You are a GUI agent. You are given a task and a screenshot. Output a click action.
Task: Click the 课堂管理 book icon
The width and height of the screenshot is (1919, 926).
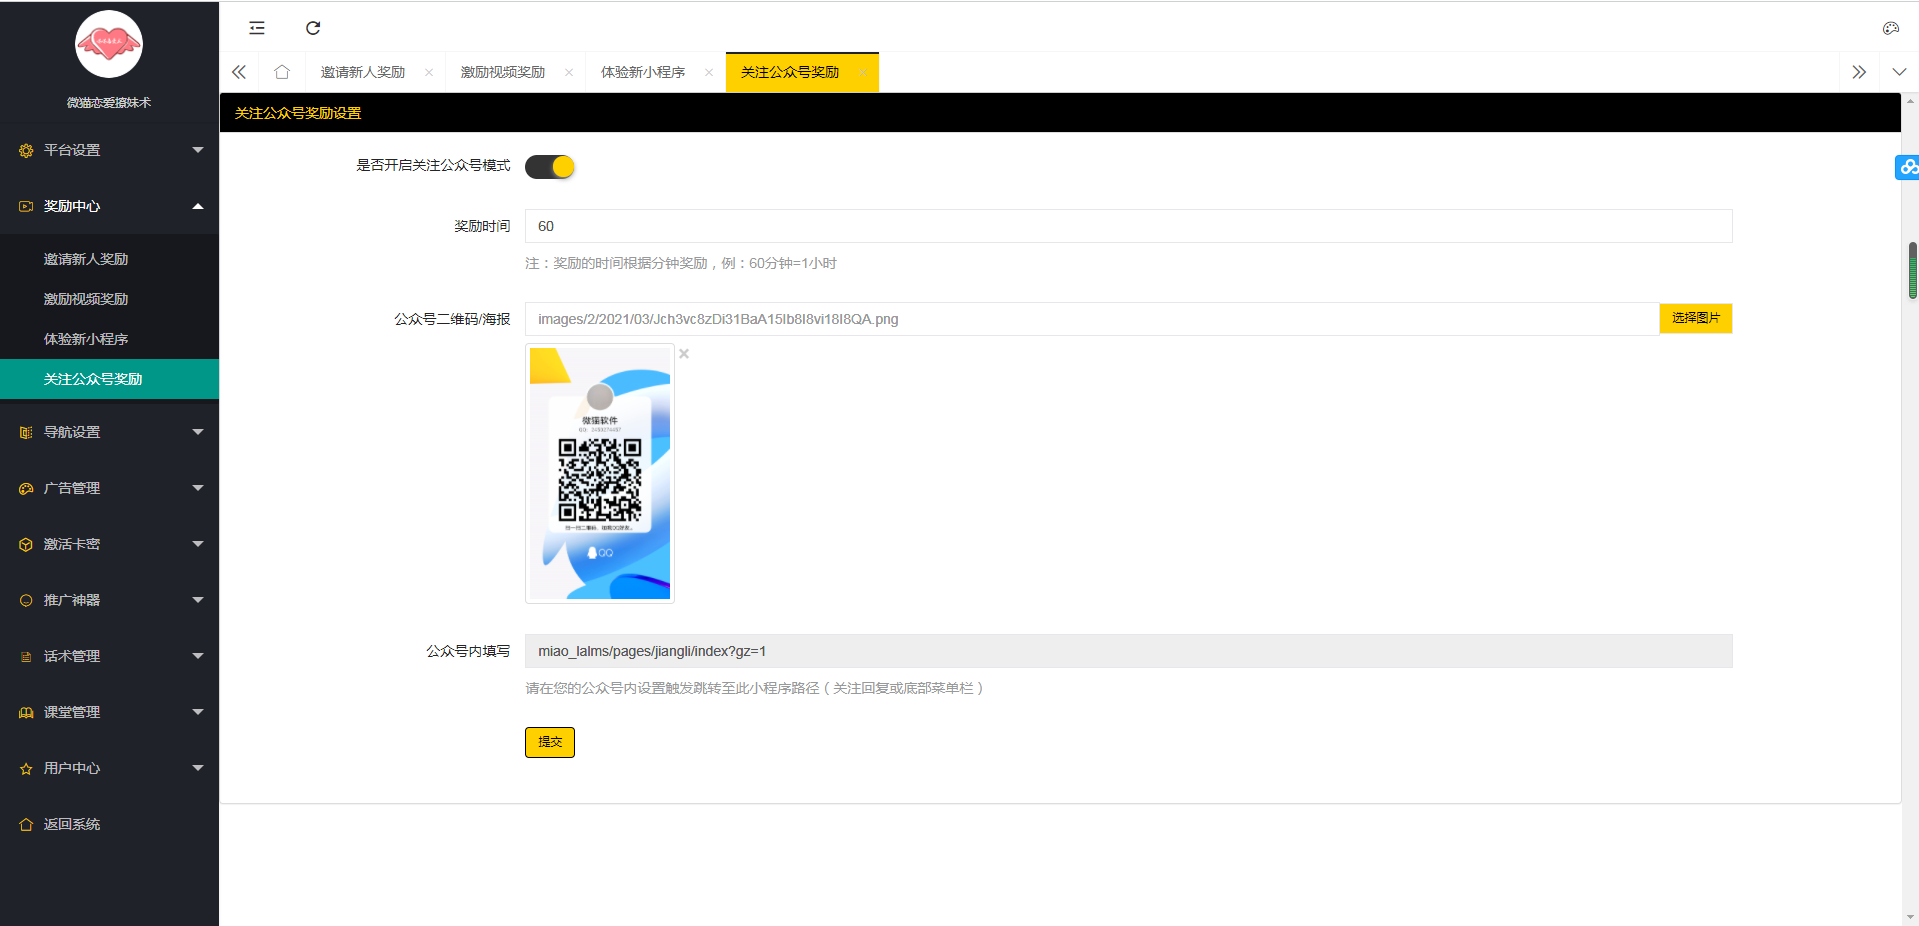click(x=26, y=713)
